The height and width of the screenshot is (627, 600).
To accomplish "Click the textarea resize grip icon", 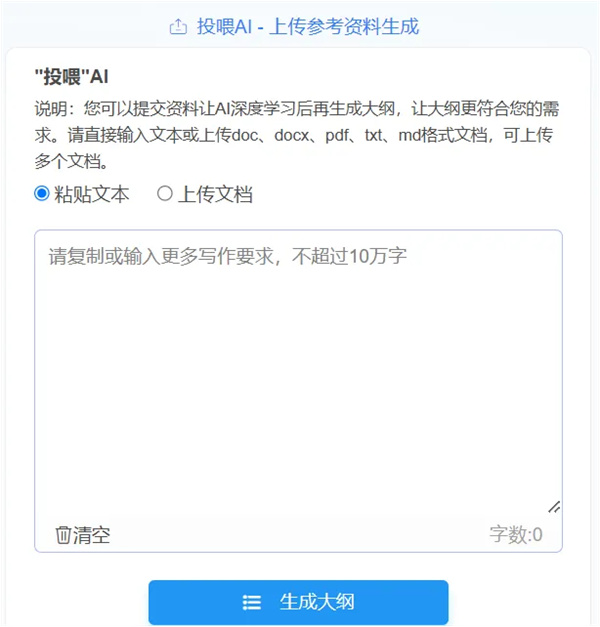I will pos(554,507).
